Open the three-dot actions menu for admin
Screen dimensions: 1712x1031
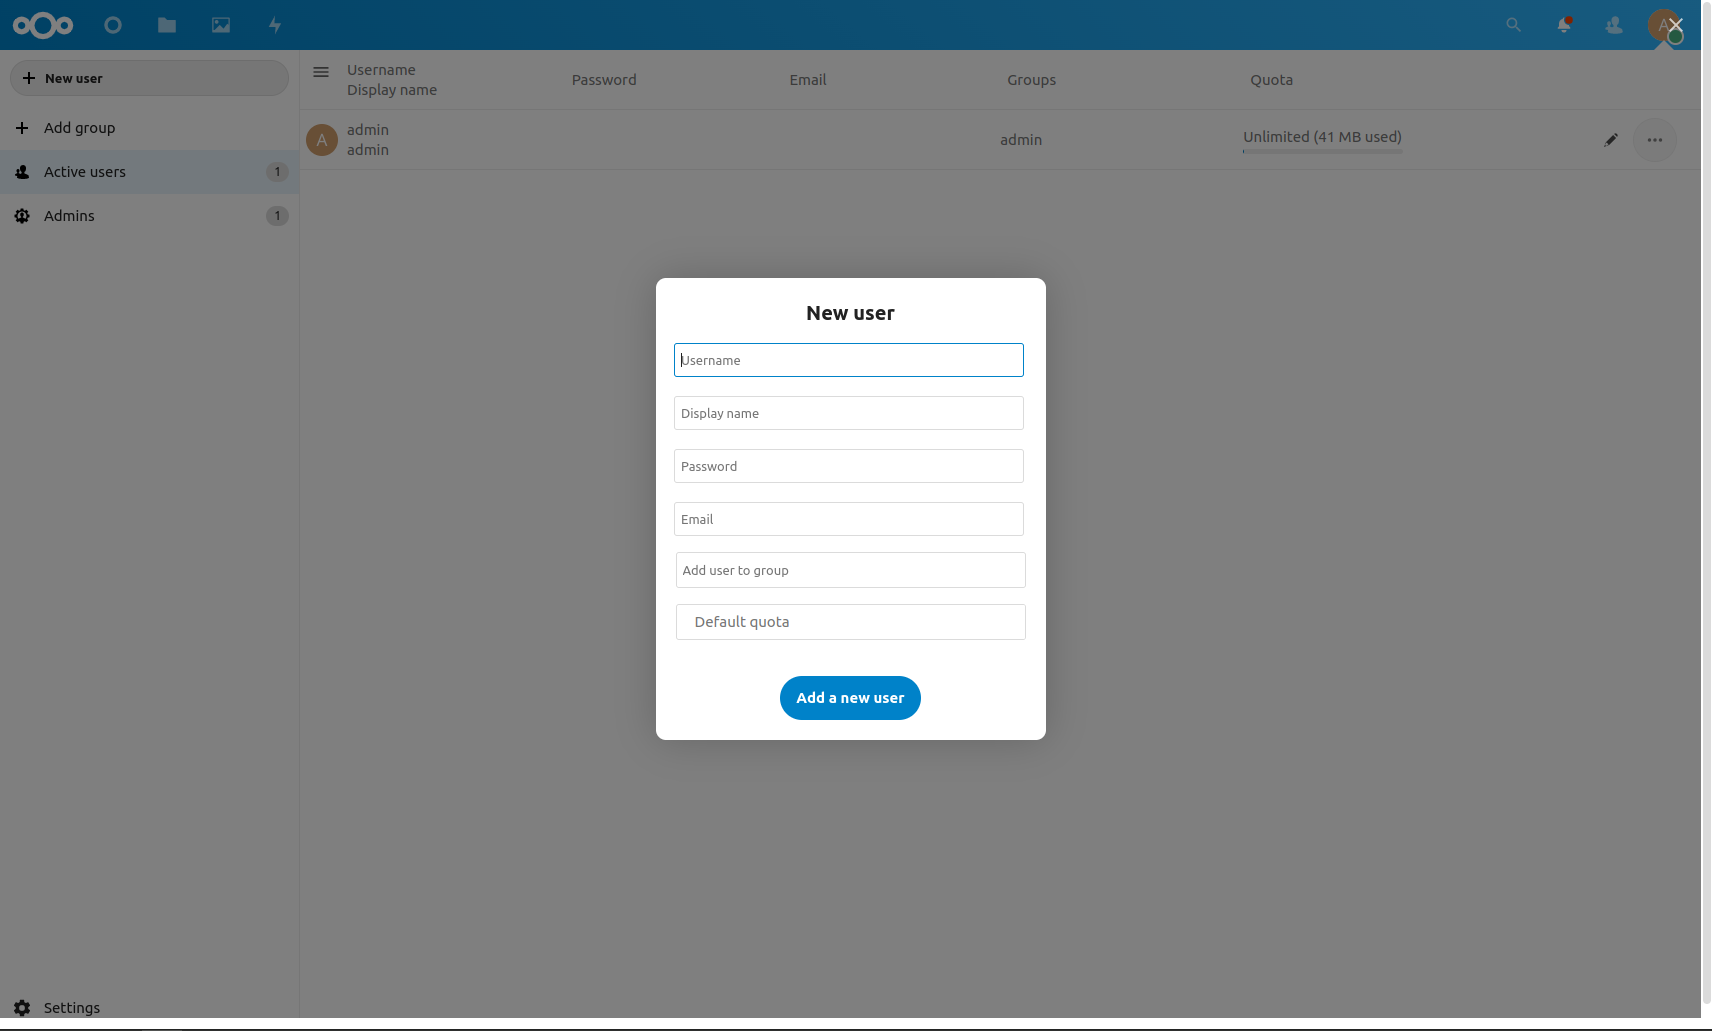point(1654,140)
